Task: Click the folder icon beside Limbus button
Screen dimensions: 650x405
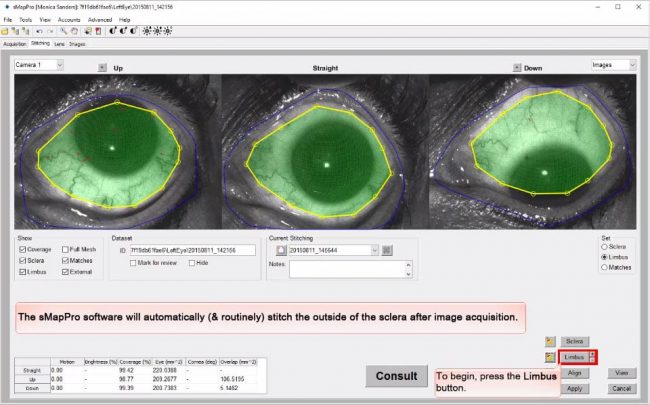Action: [x=550, y=357]
